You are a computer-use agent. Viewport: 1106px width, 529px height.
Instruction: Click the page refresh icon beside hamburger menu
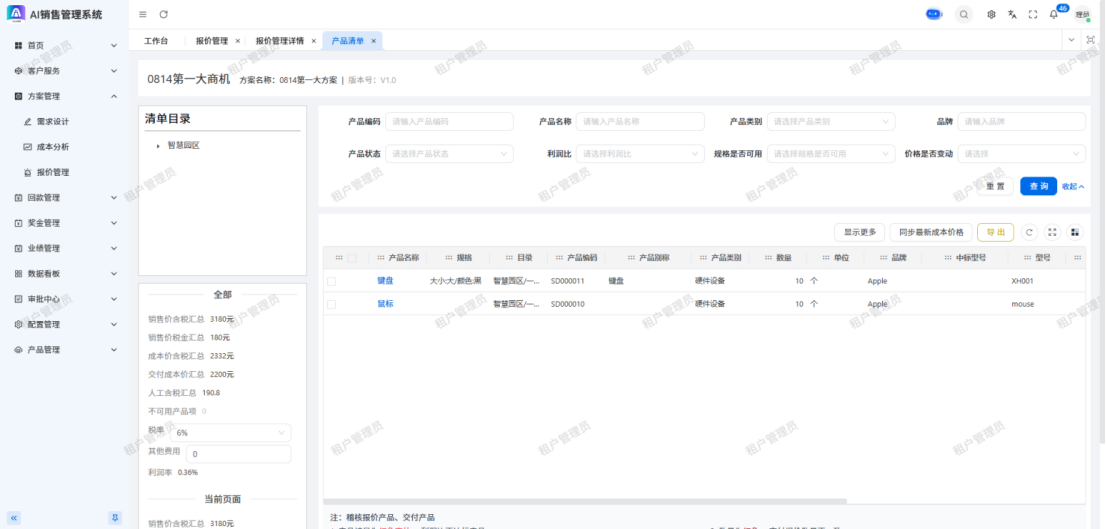click(164, 14)
